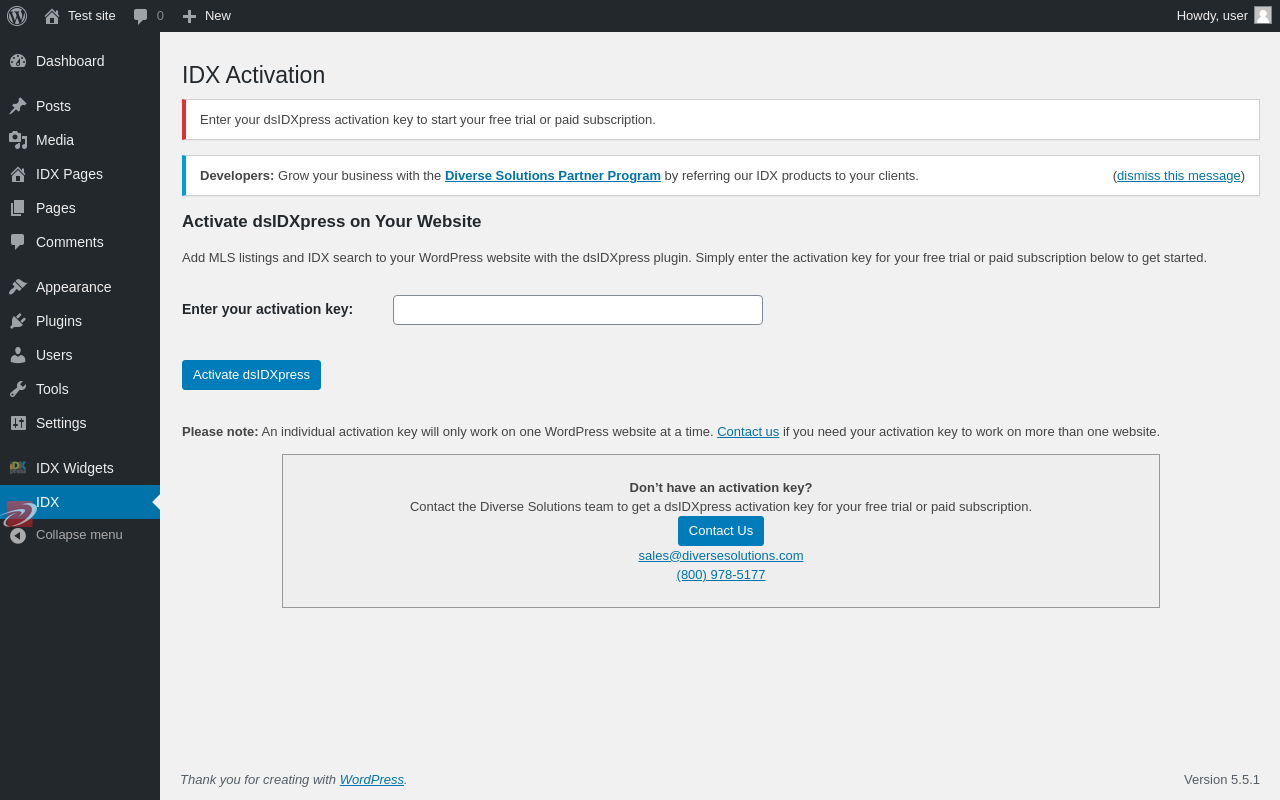Click sales@diversesolutions.com email link
The image size is (1280, 800).
pos(721,556)
